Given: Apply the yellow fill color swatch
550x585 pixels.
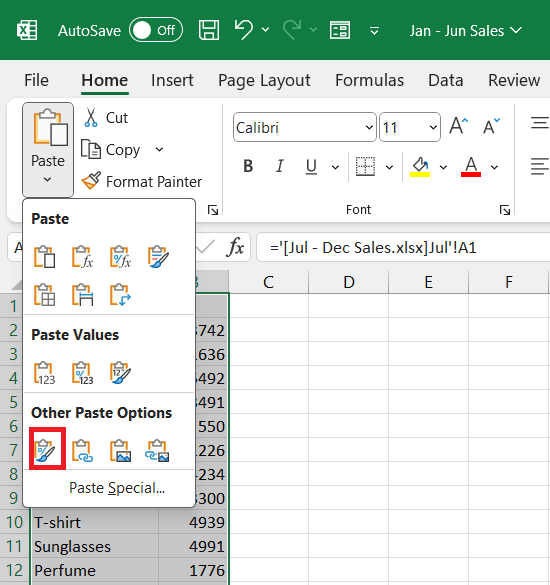Looking at the screenshot, I should click(420, 166).
